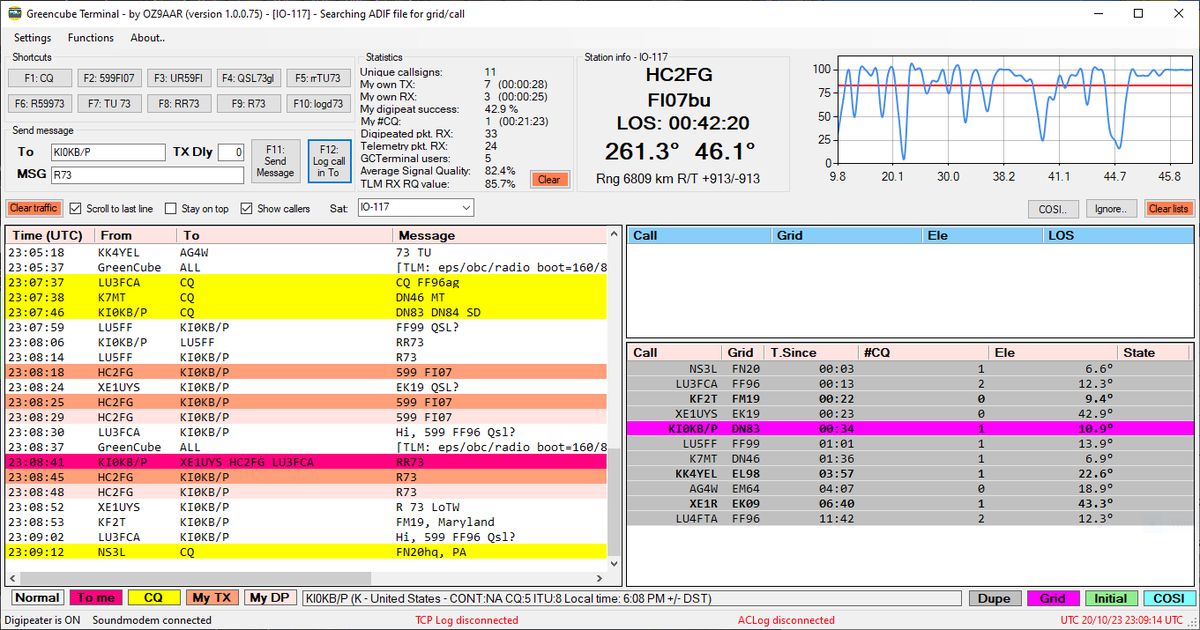Click the Initial green legend swatch

click(1111, 598)
